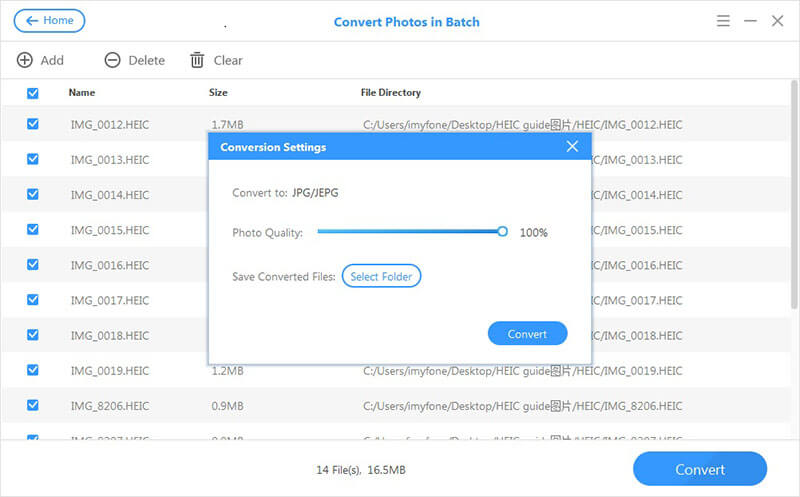
Task: Close the main application window
Action: (x=778, y=21)
